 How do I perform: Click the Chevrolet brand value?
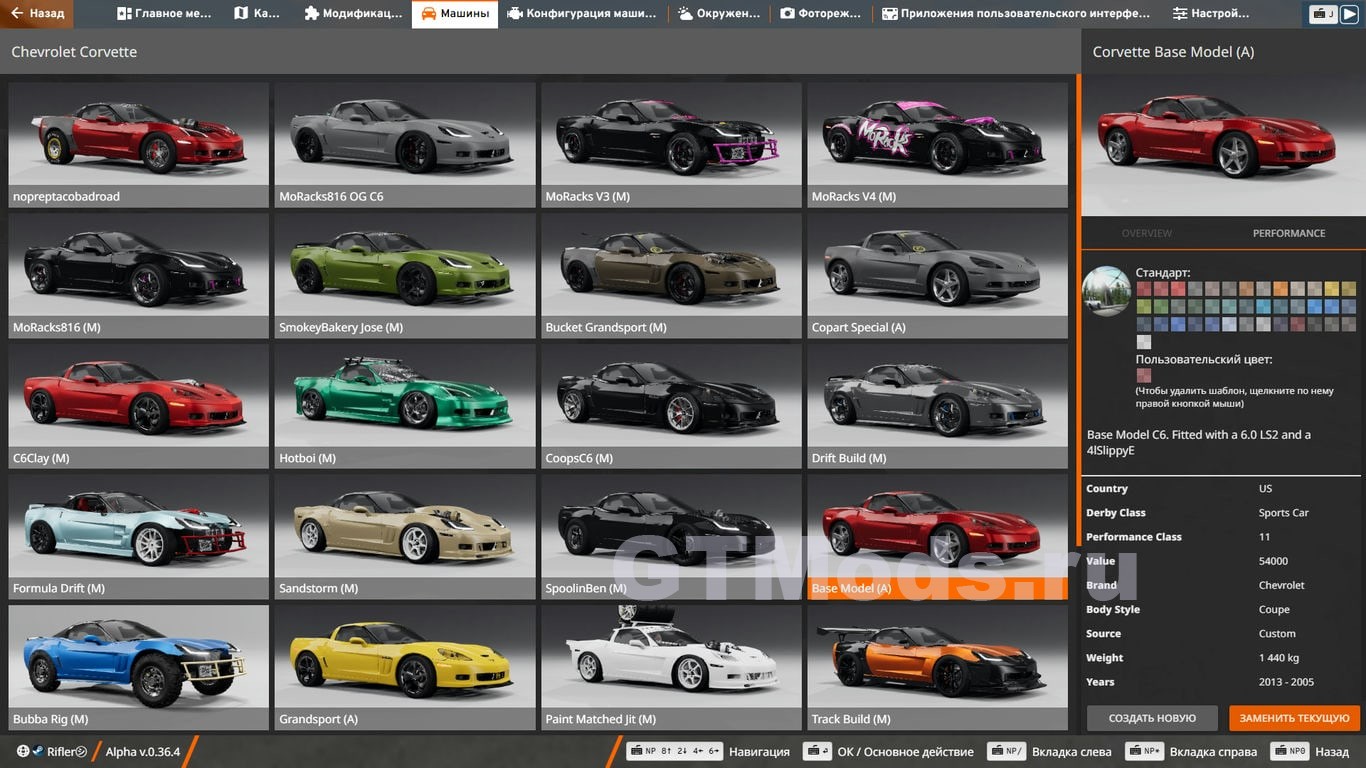coord(1282,585)
